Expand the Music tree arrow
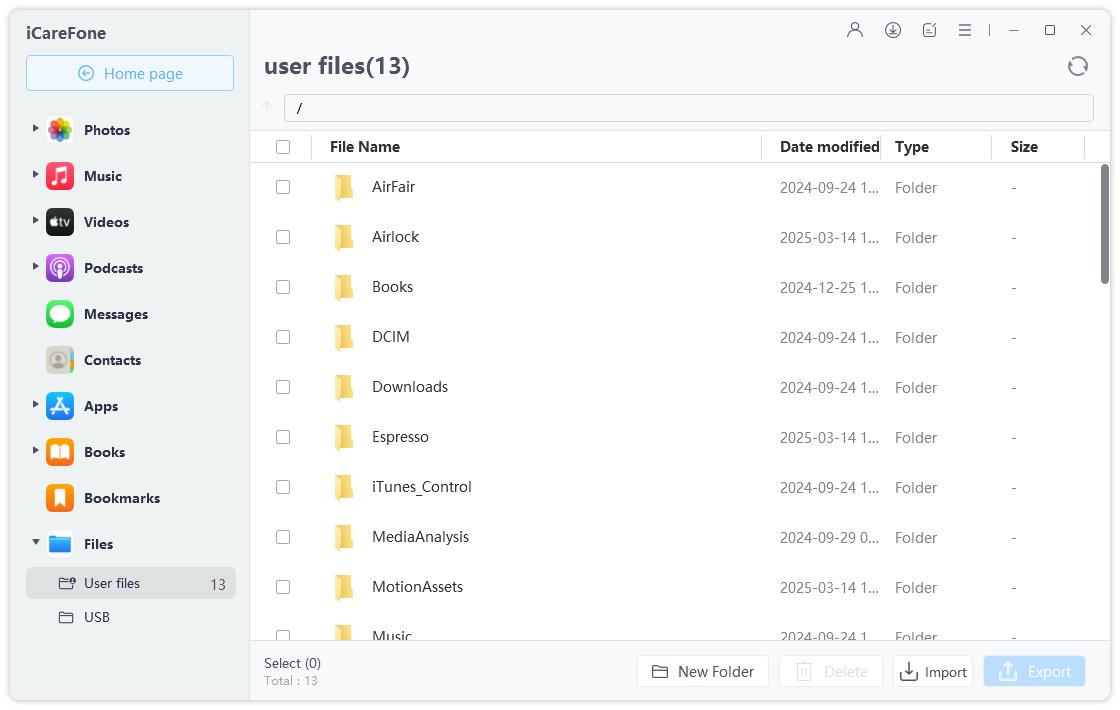1120x710 pixels. pos(35,174)
